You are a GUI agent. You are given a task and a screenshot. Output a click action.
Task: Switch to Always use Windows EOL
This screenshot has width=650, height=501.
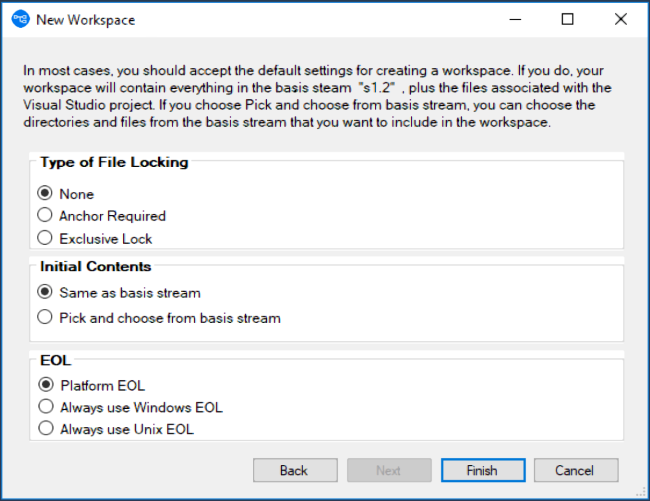44,407
